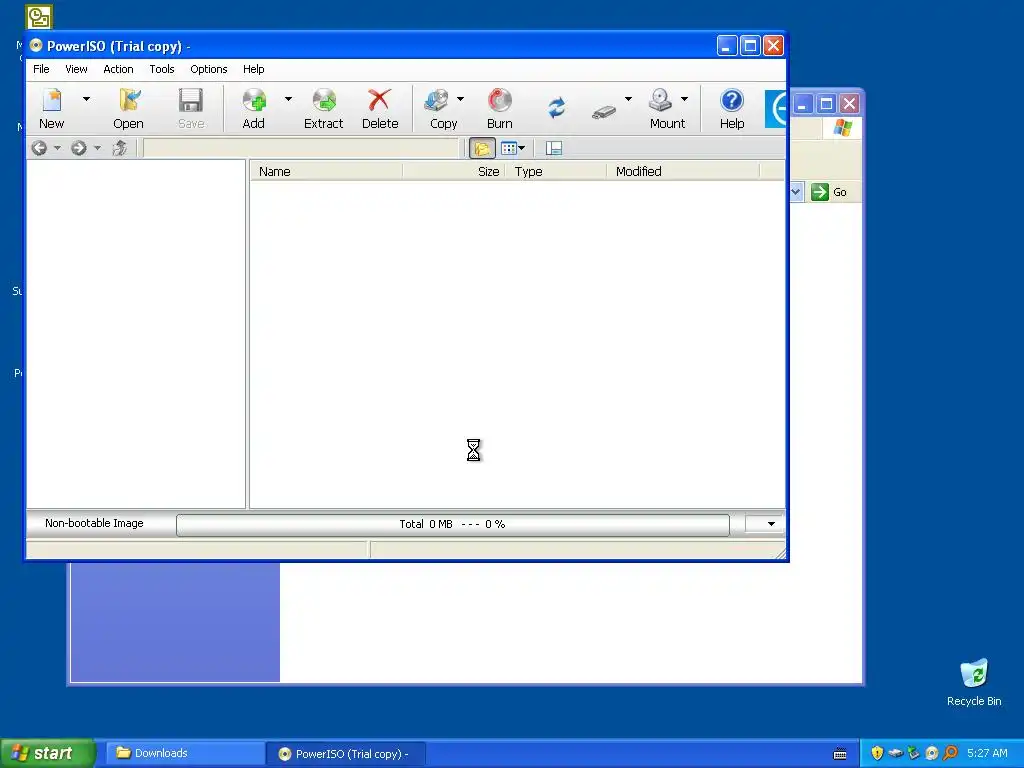Screen dimensions: 1024x768
Task: Click the properties pane layout icon
Action: 554,148
